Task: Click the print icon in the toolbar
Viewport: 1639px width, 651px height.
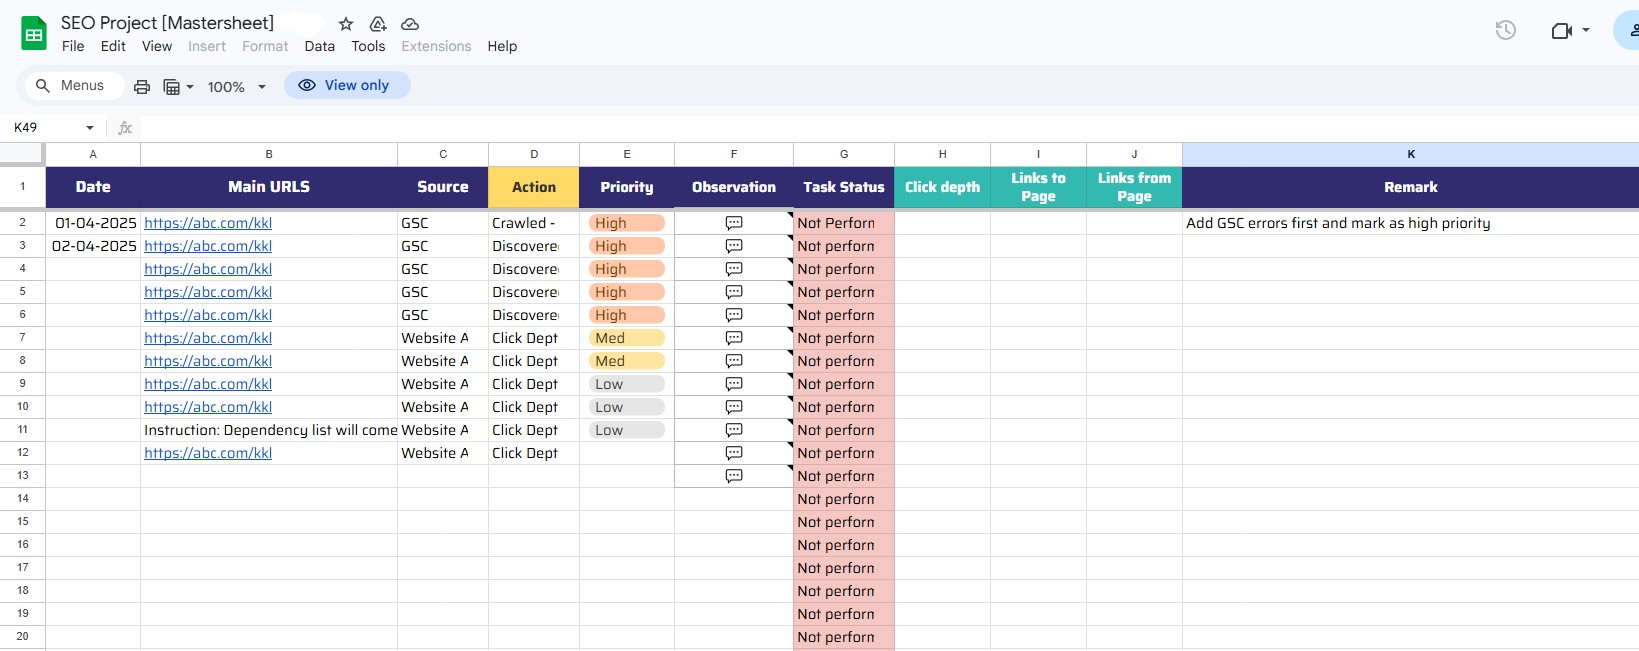Action: [x=142, y=87]
